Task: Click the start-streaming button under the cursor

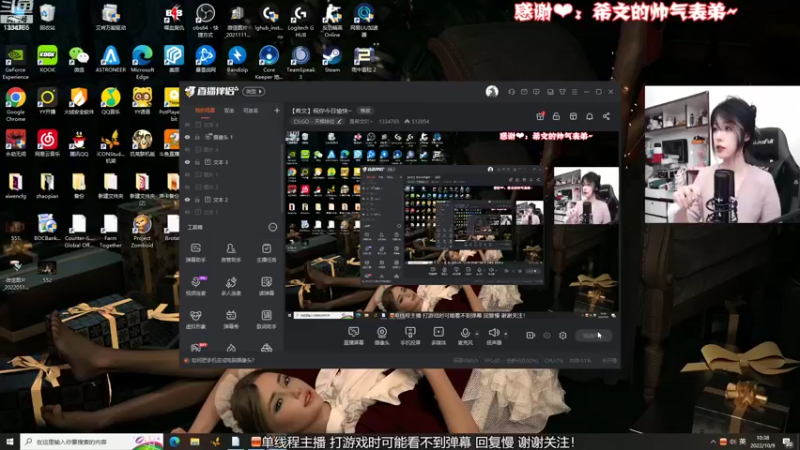Action: [x=593, y=335]
